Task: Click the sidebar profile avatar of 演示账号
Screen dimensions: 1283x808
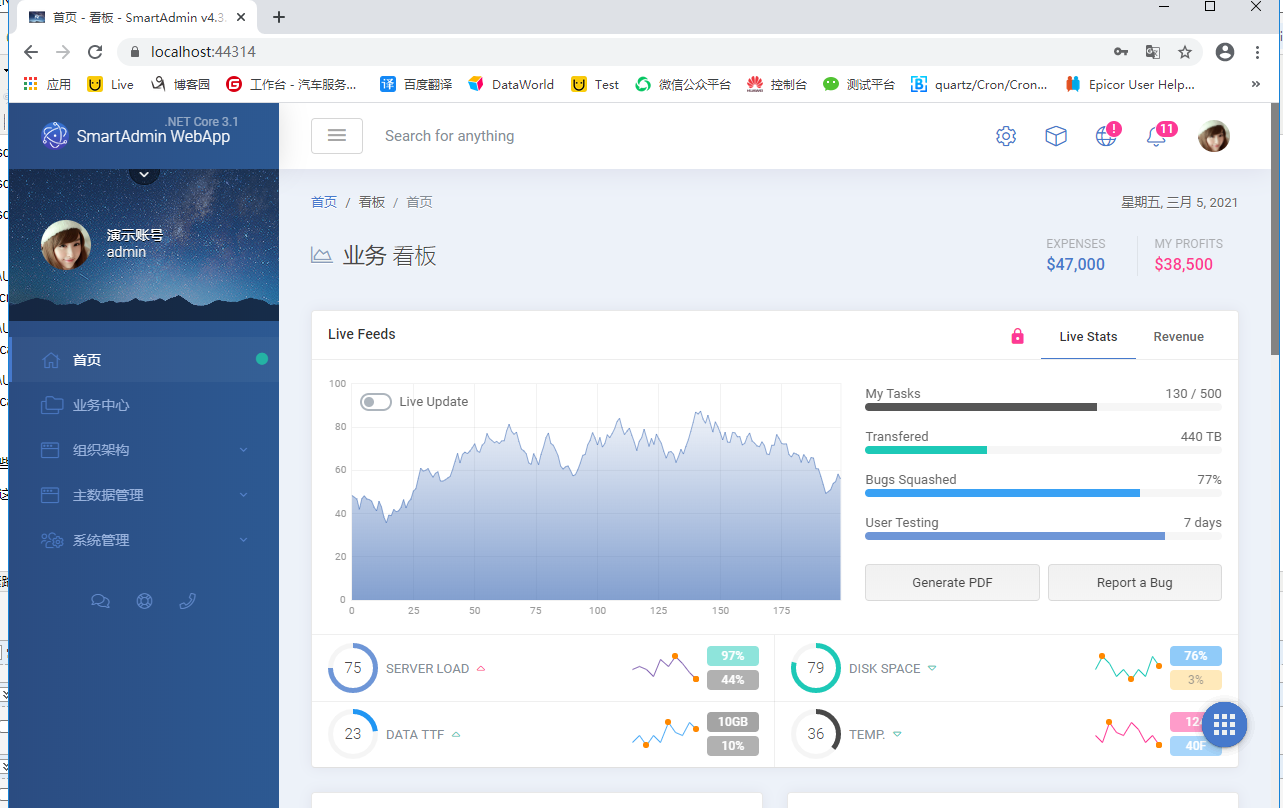Action: 66,245
